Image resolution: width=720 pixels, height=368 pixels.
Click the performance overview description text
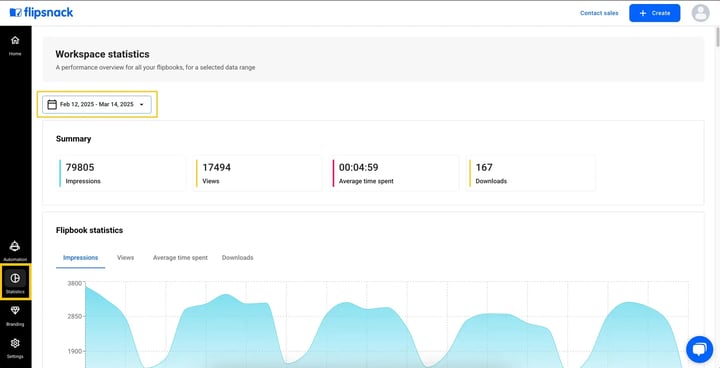pyautogui.click(x=155, y=68)
